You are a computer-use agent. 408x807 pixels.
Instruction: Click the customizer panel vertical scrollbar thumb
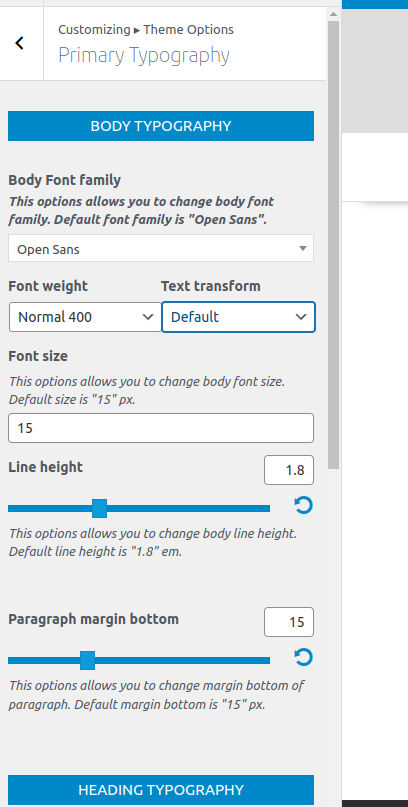tap(333, 245)
